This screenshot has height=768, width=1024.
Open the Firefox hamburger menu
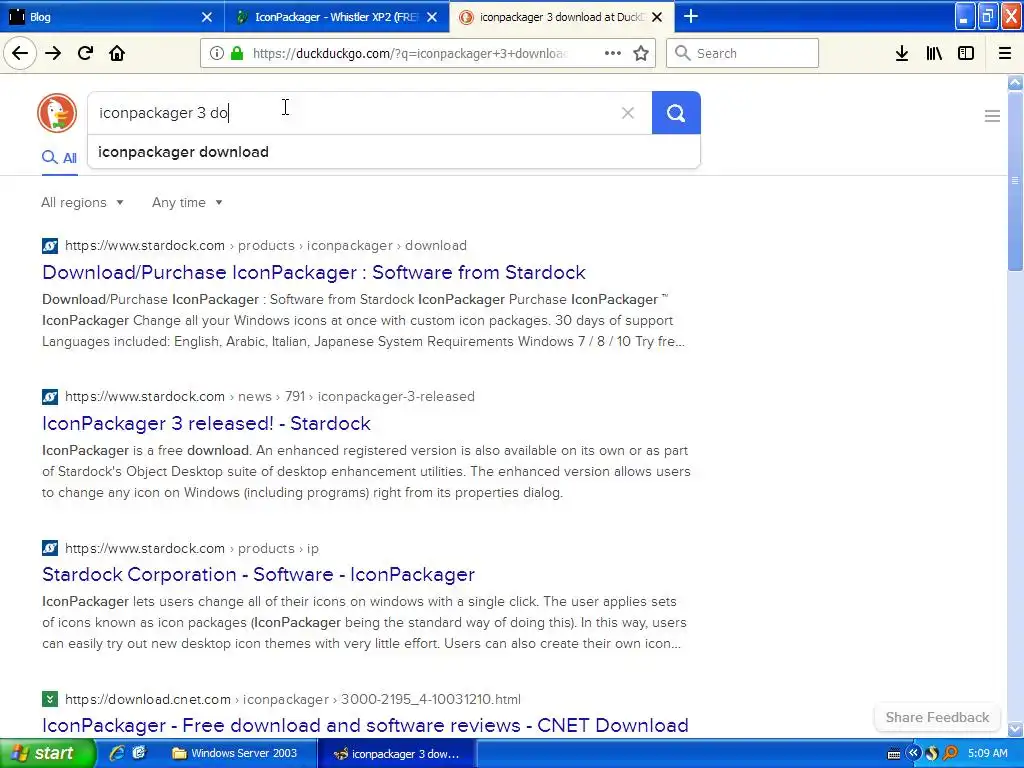click(x=1004, y=54)
